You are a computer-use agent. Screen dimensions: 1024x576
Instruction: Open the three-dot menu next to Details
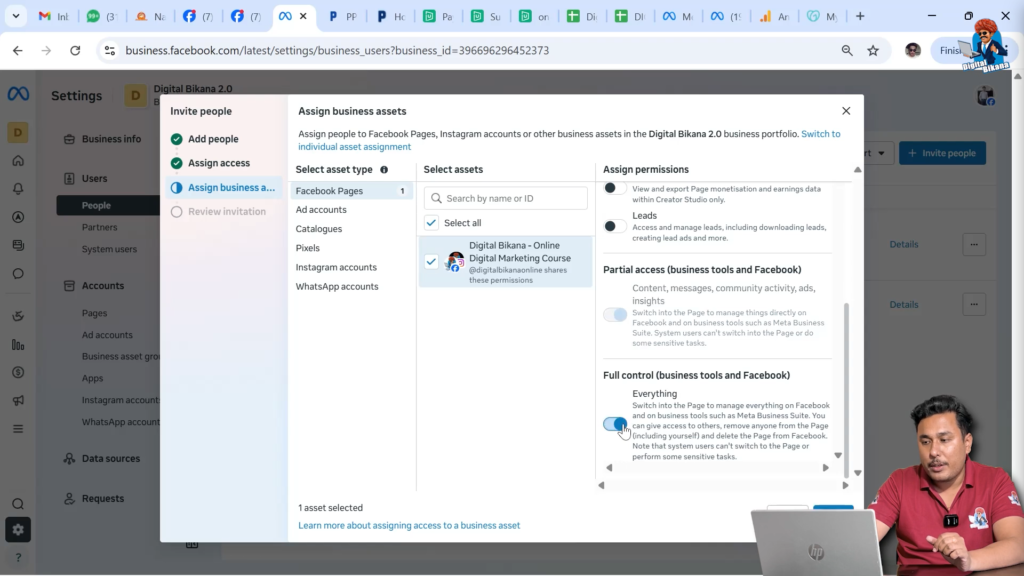(974, 244)
